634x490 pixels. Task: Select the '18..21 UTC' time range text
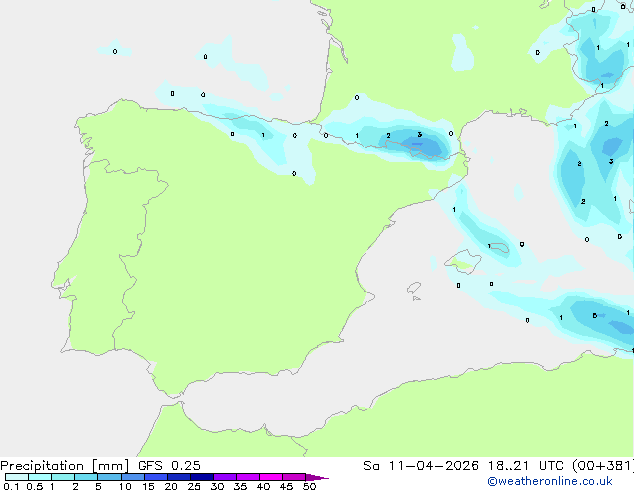pyautogui.click(x=525, y=466)
